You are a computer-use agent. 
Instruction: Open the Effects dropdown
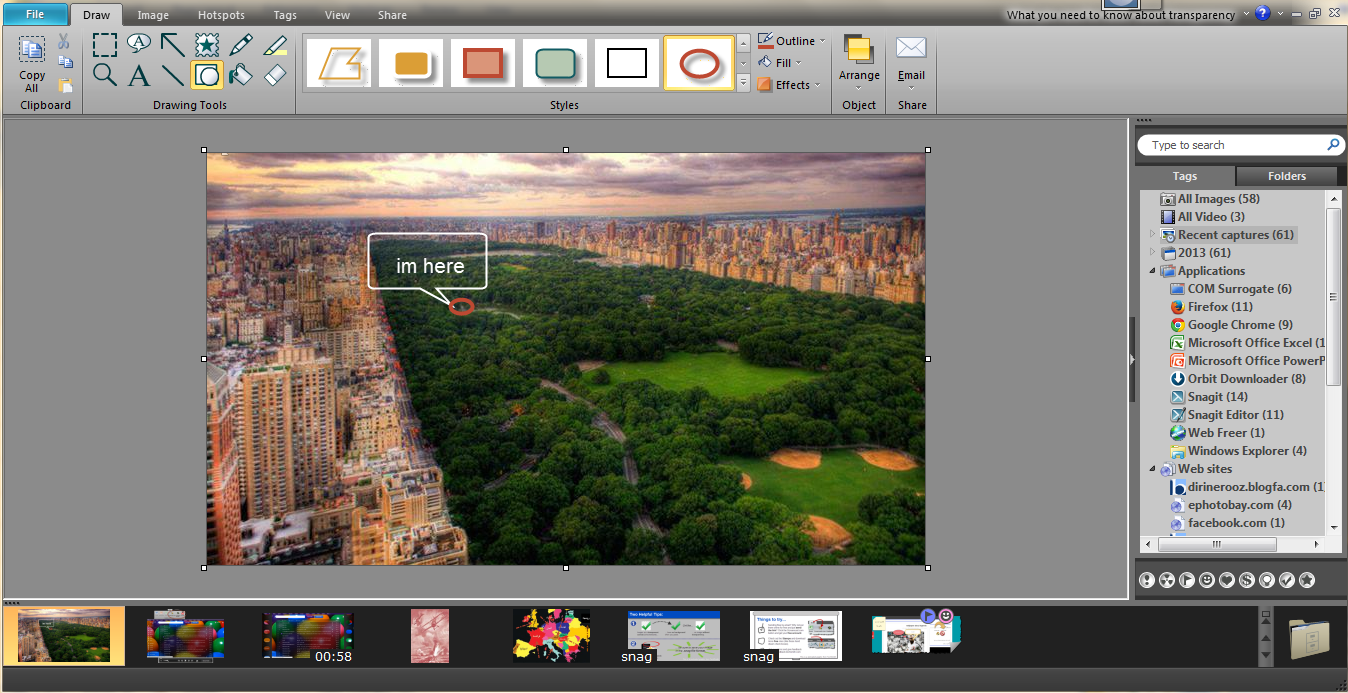point(792,85)
